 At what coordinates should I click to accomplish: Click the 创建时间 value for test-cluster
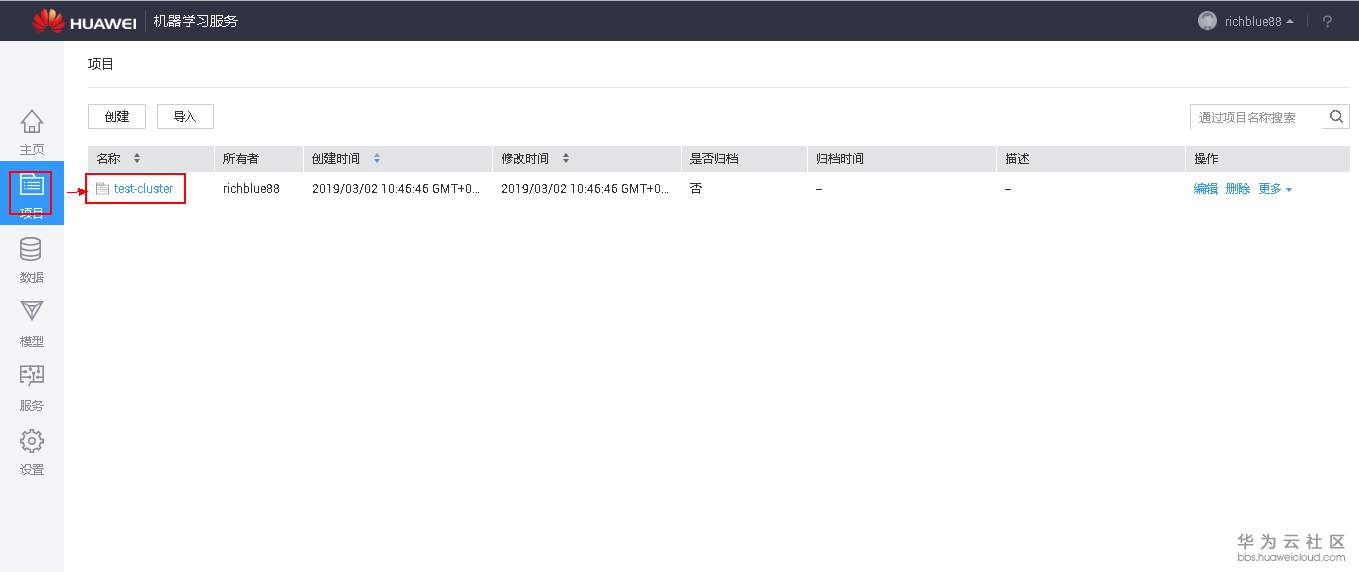(x=396, y=188)
